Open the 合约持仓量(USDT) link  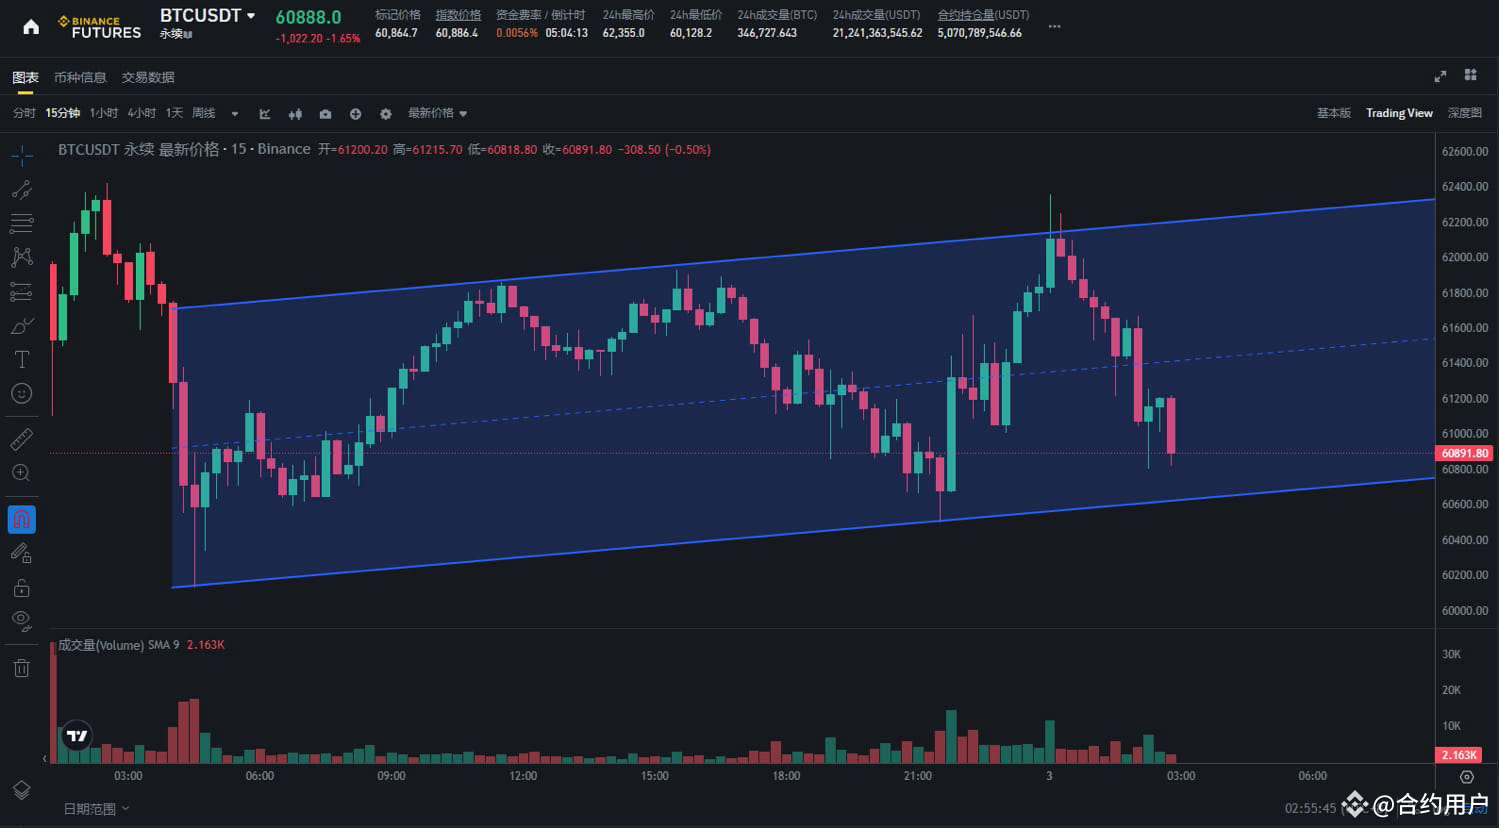pos(983,15)
